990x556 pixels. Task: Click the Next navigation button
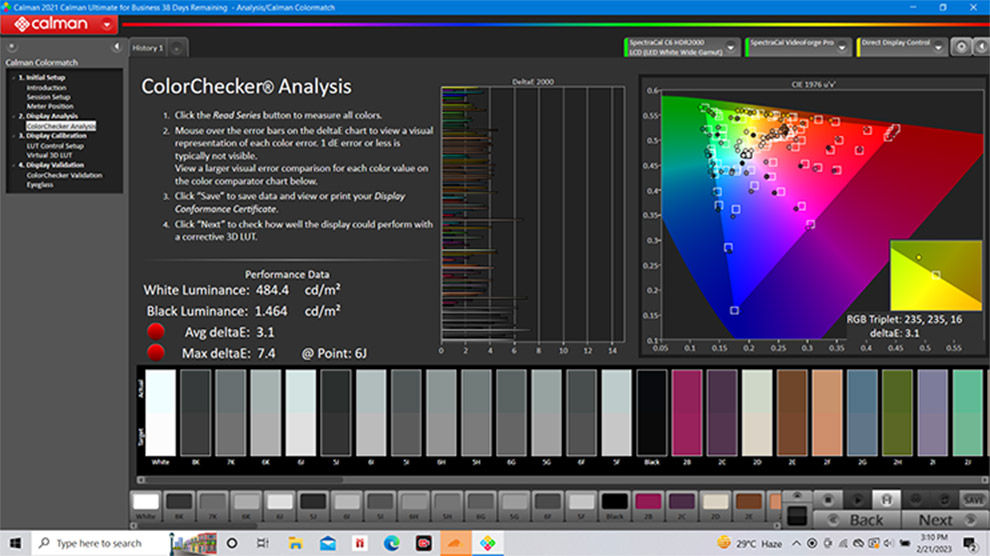(x=943, y=520)
